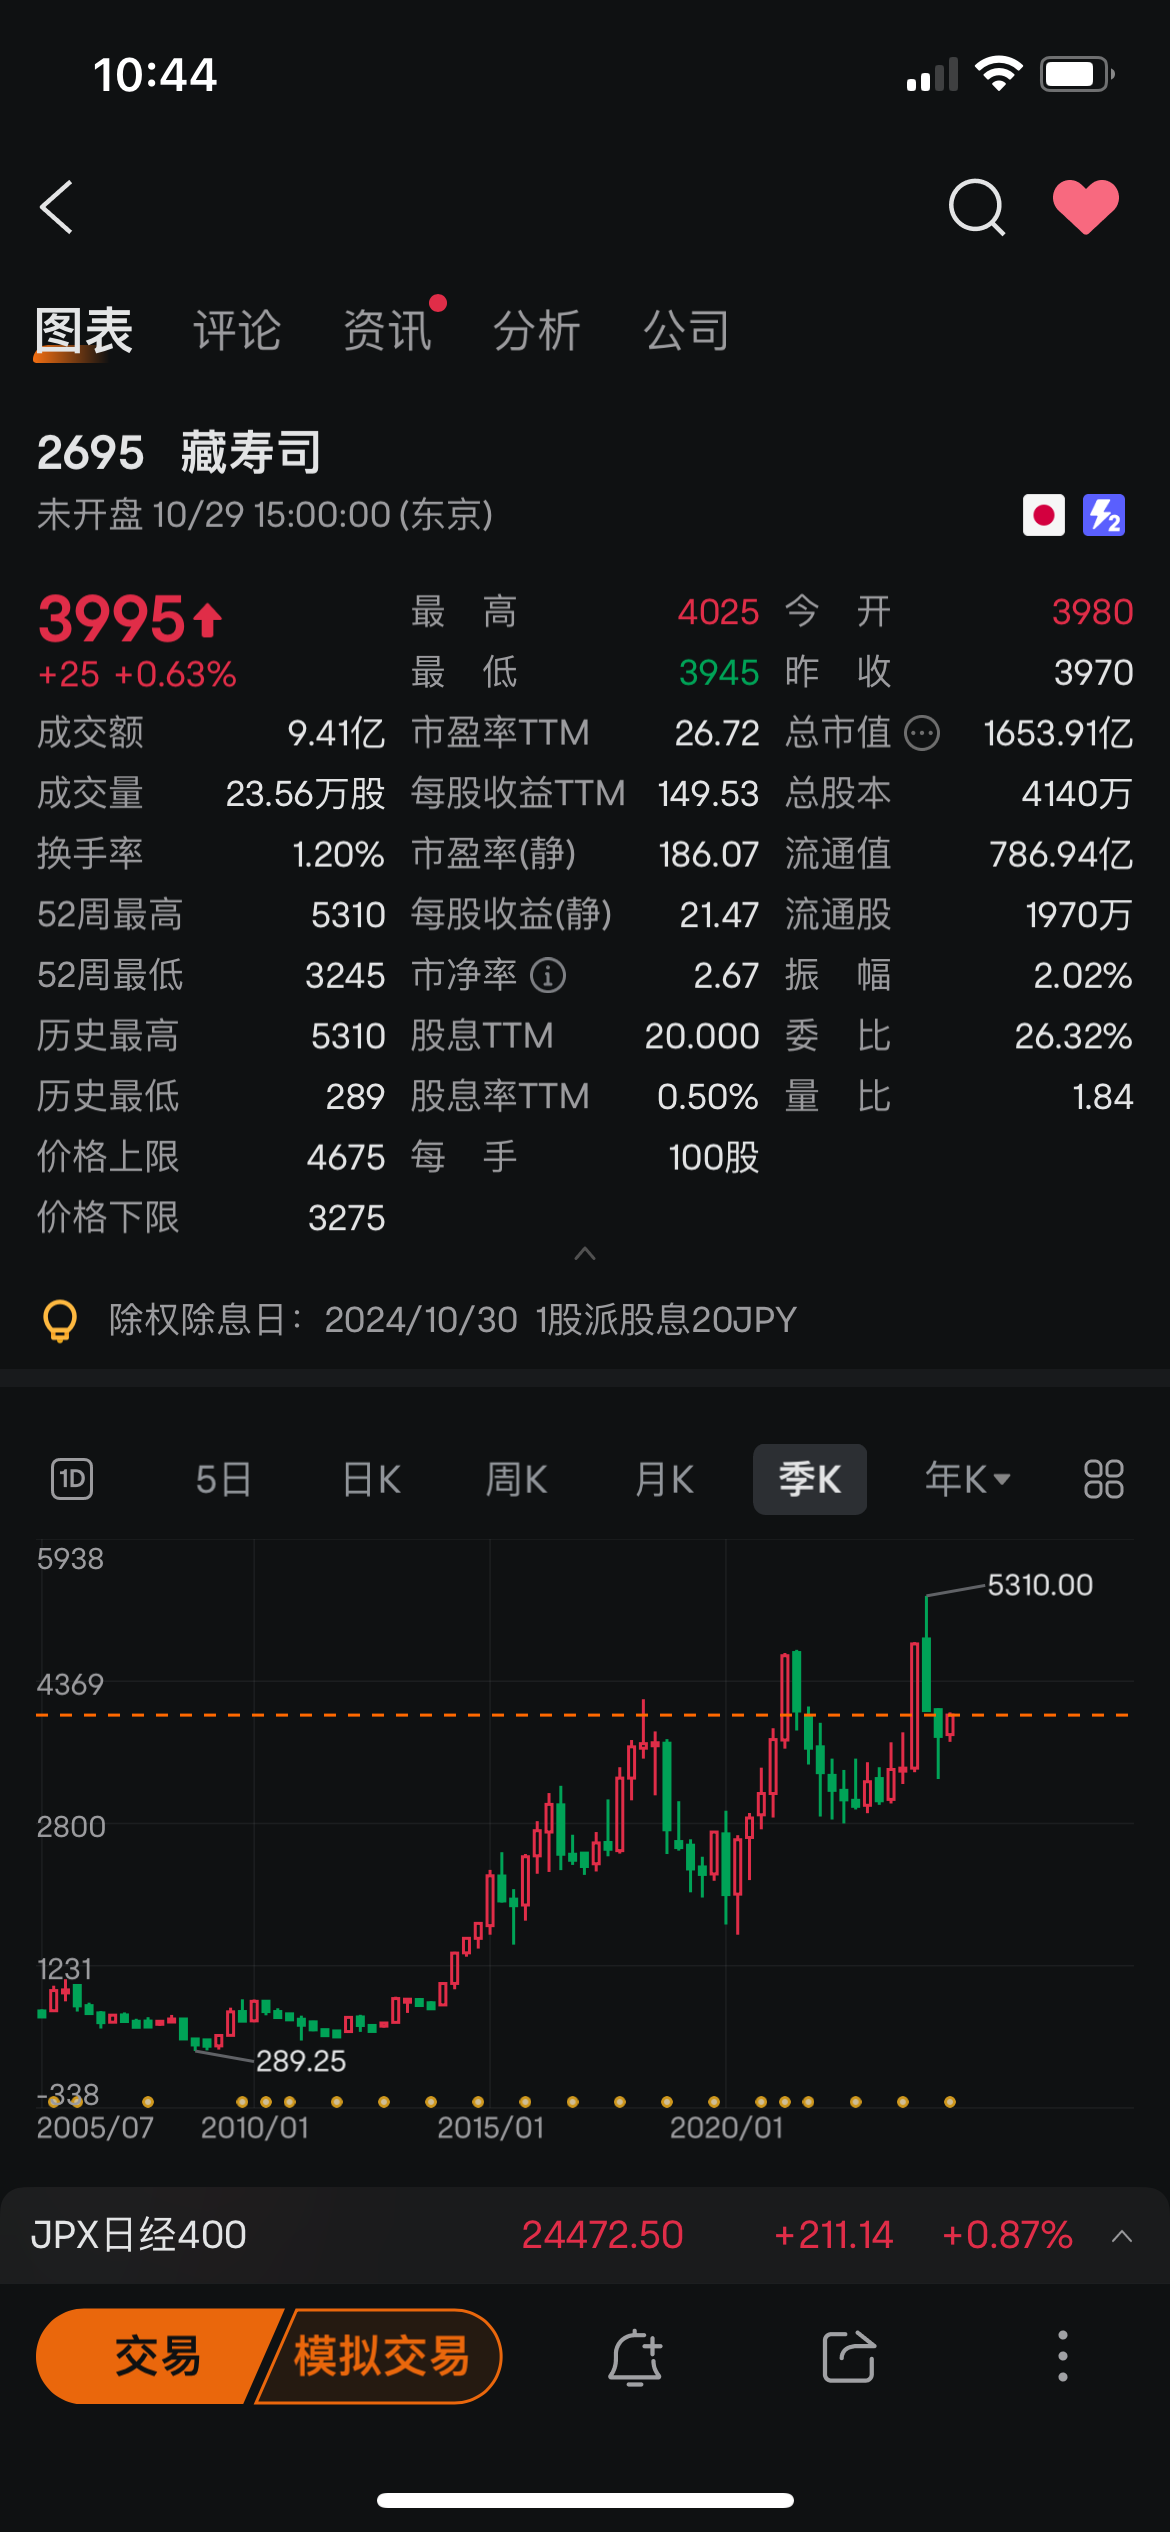Tap the JPX index value 24472.50
The image size is (1170, 2532).
point(602,2235)
